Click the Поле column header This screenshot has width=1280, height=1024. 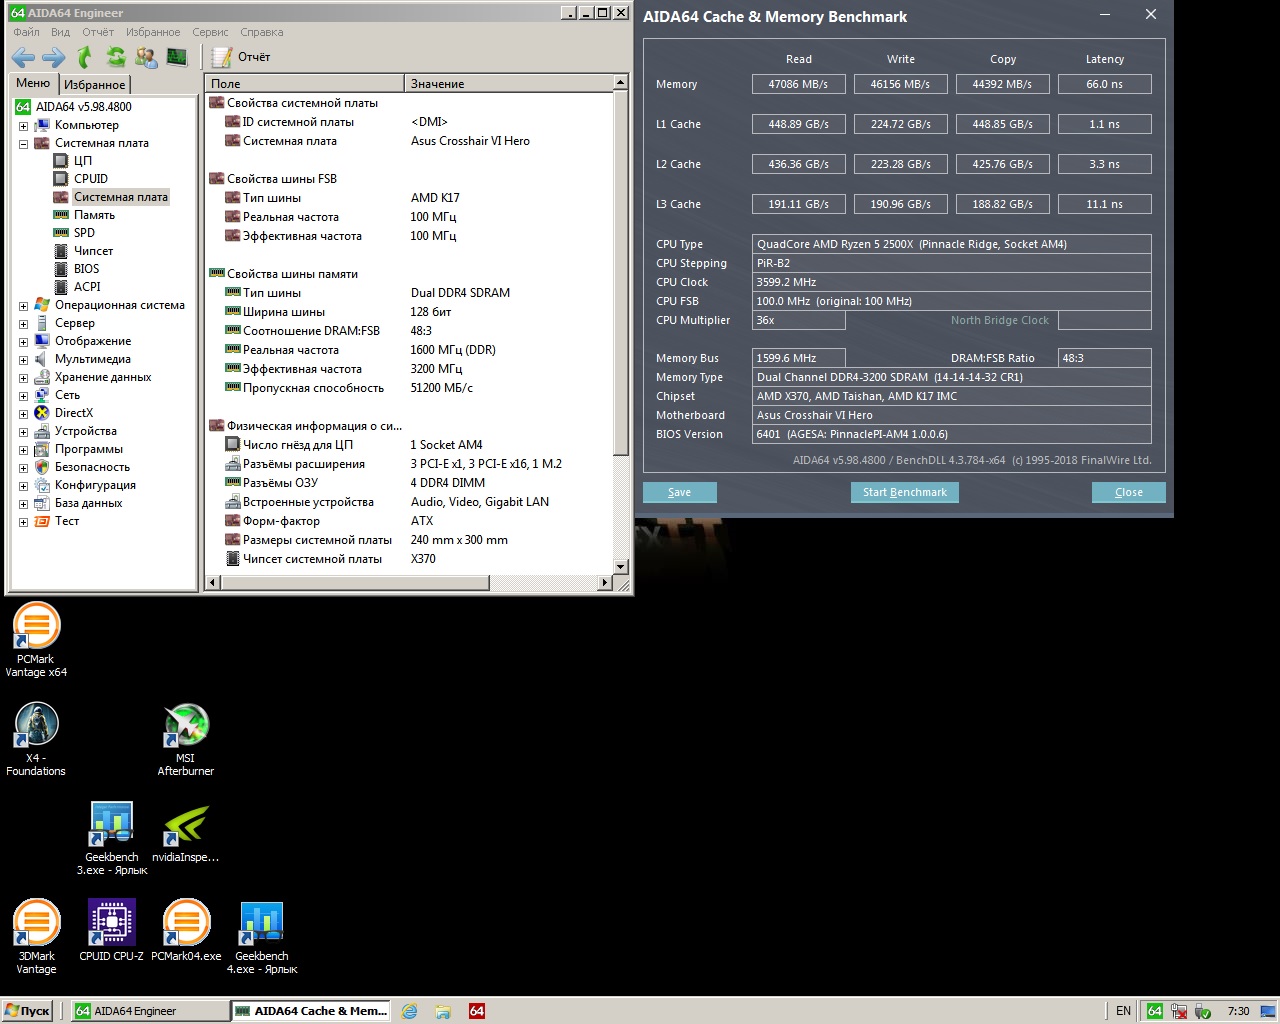tap(305, 84)
